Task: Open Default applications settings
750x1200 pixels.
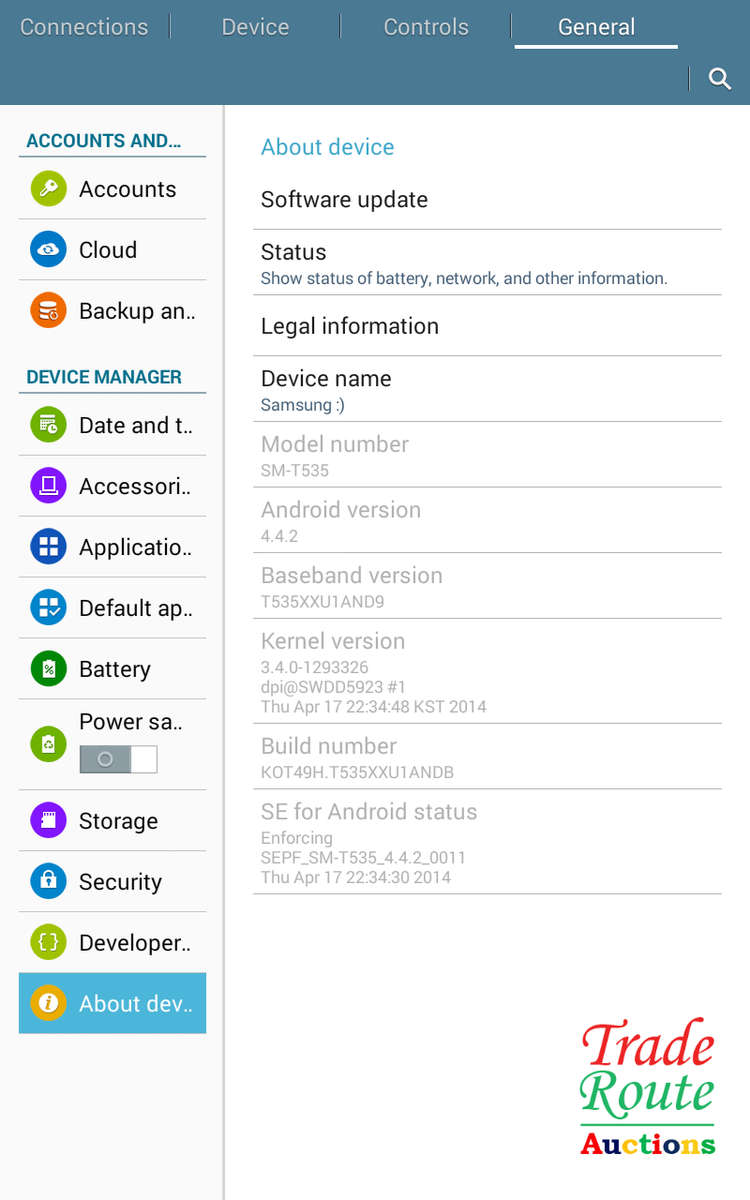Action: 46,608
